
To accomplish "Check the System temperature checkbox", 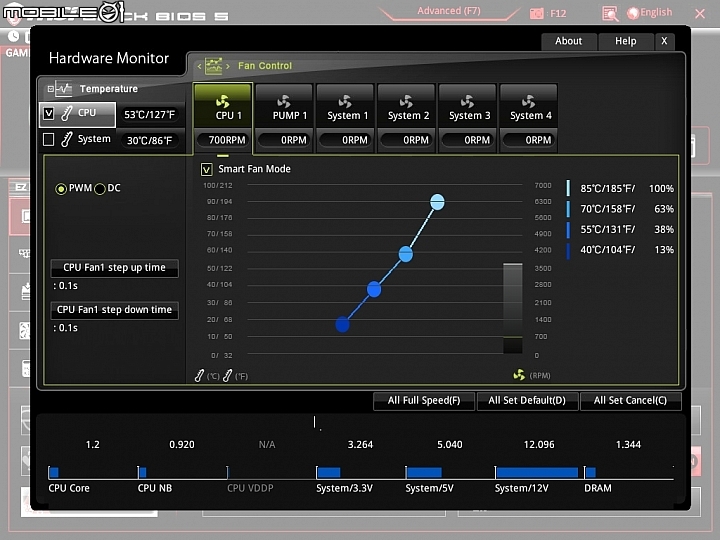I will tap(49, 139).
